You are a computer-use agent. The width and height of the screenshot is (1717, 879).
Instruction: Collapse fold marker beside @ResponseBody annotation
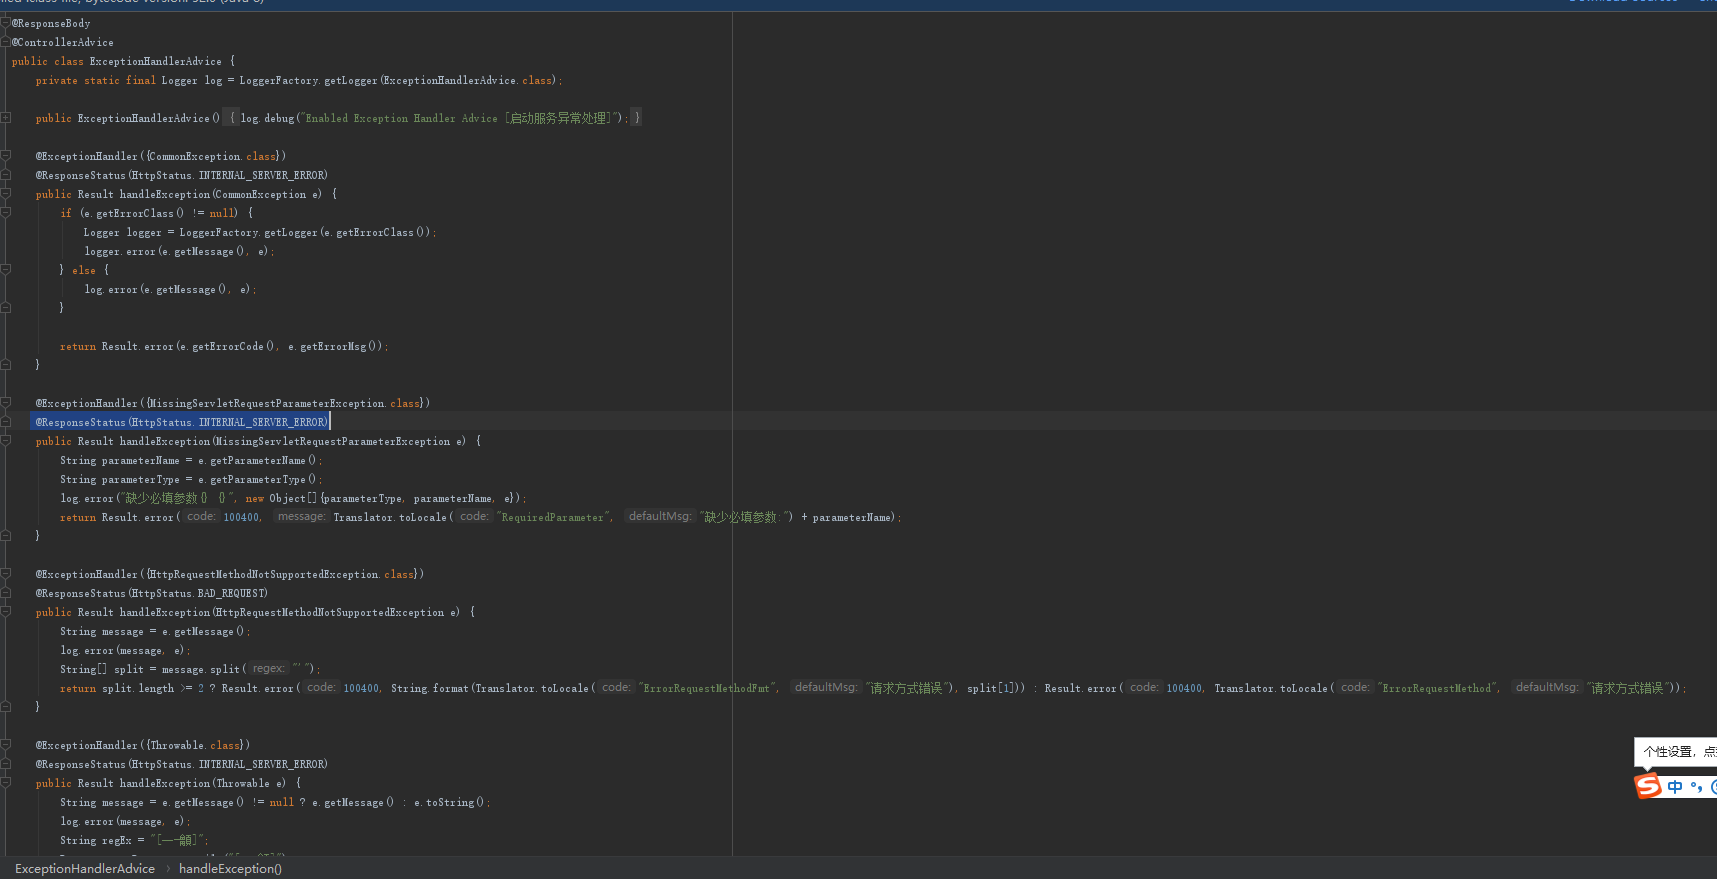(5, 23)
